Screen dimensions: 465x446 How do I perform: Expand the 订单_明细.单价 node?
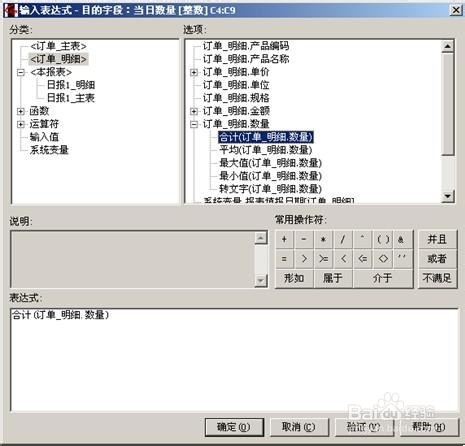coord(194,72)
